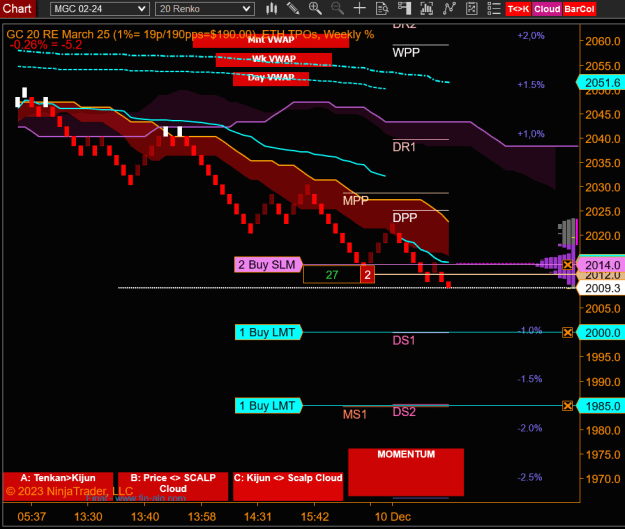Cancel the 2000.0 Buy LMT order
625x529 pixels.
coord(568,332)
